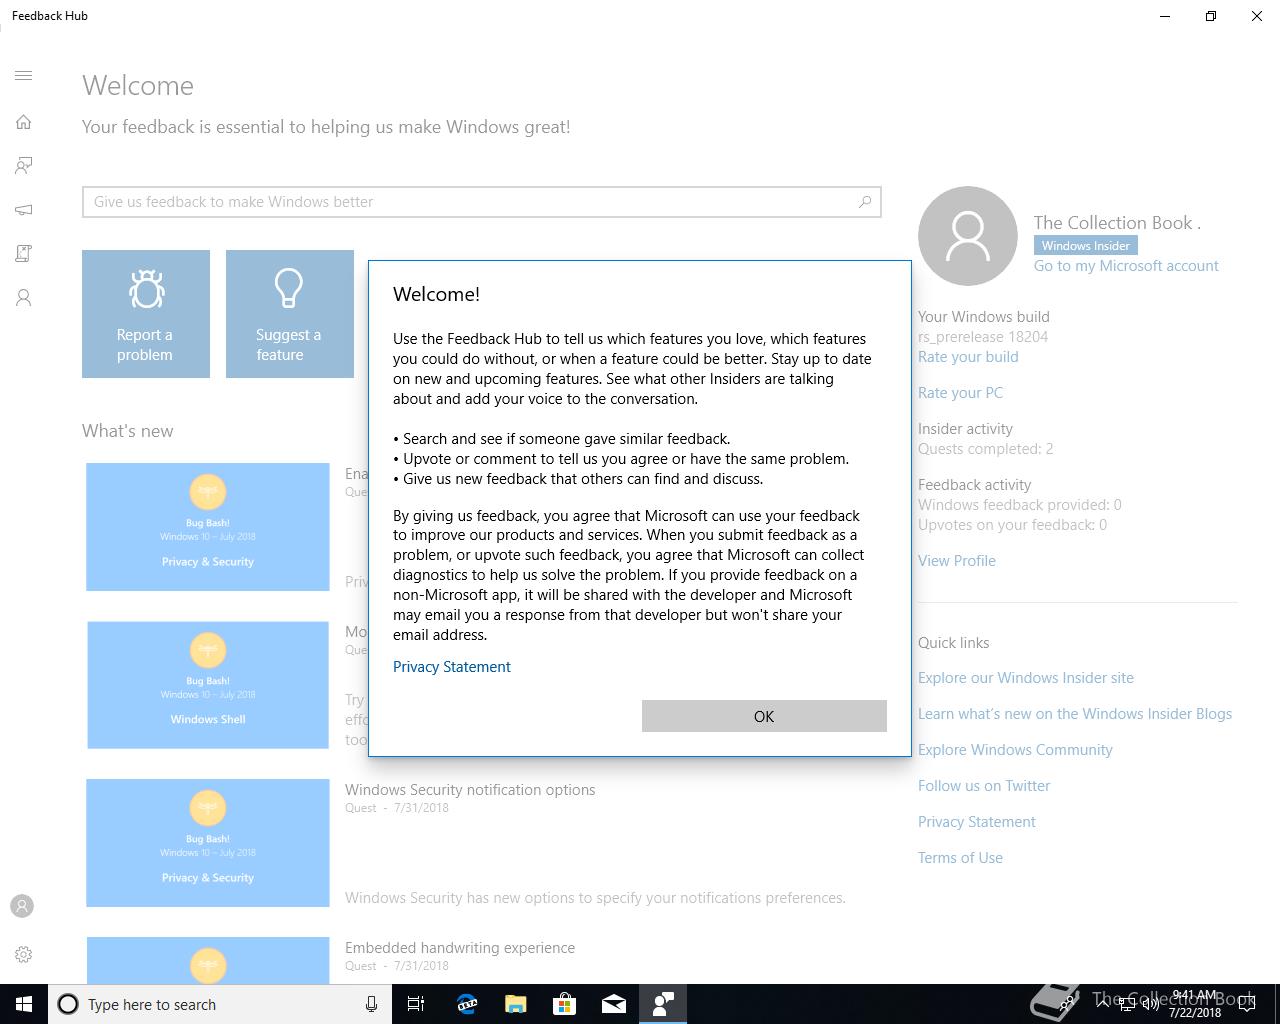Image resolution: width=1280 pixels, height=1024 pixels.
Task: Go to Home in the sidebar
Action: pos(24,122)
